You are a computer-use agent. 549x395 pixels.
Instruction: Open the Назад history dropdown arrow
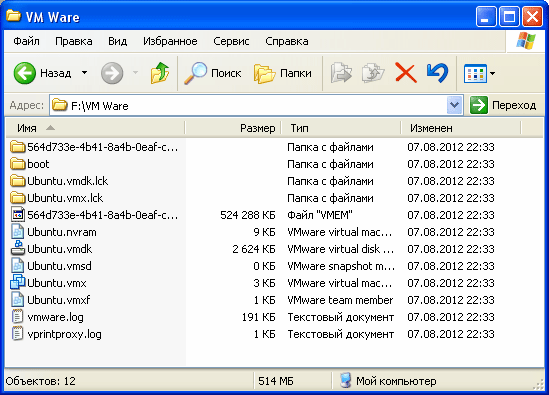(84, 73)
